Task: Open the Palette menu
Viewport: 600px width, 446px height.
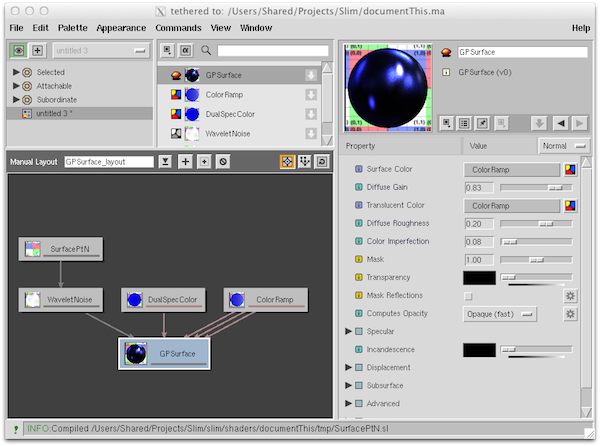Action: [x=72, y=28]
